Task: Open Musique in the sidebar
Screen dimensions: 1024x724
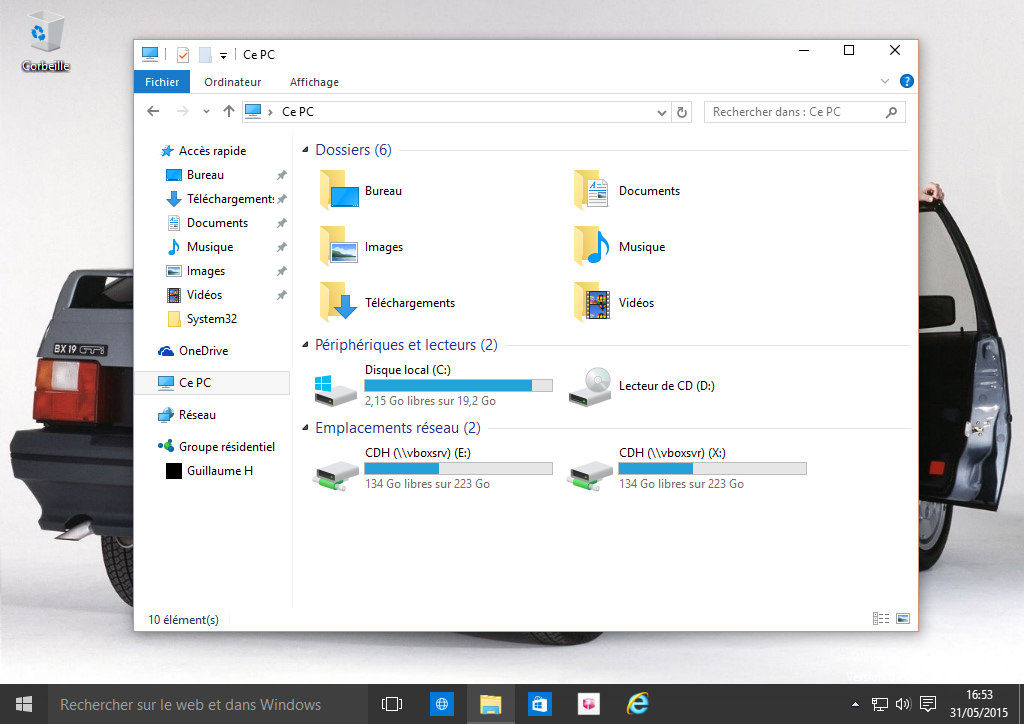Action: click(200, 247)
